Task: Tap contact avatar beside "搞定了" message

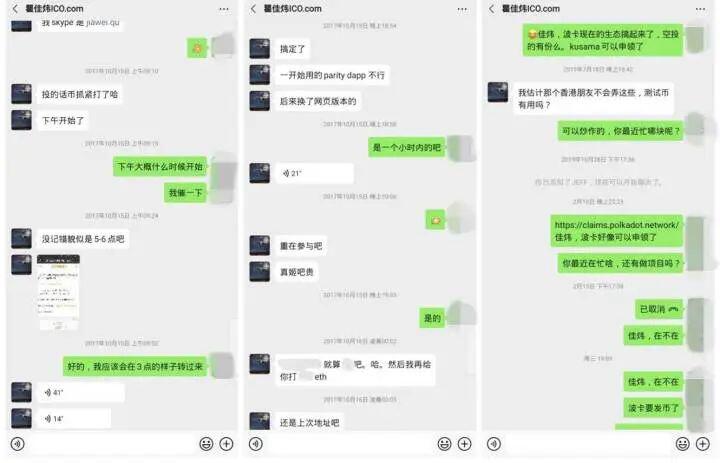Action: click(x=259, y=49)
